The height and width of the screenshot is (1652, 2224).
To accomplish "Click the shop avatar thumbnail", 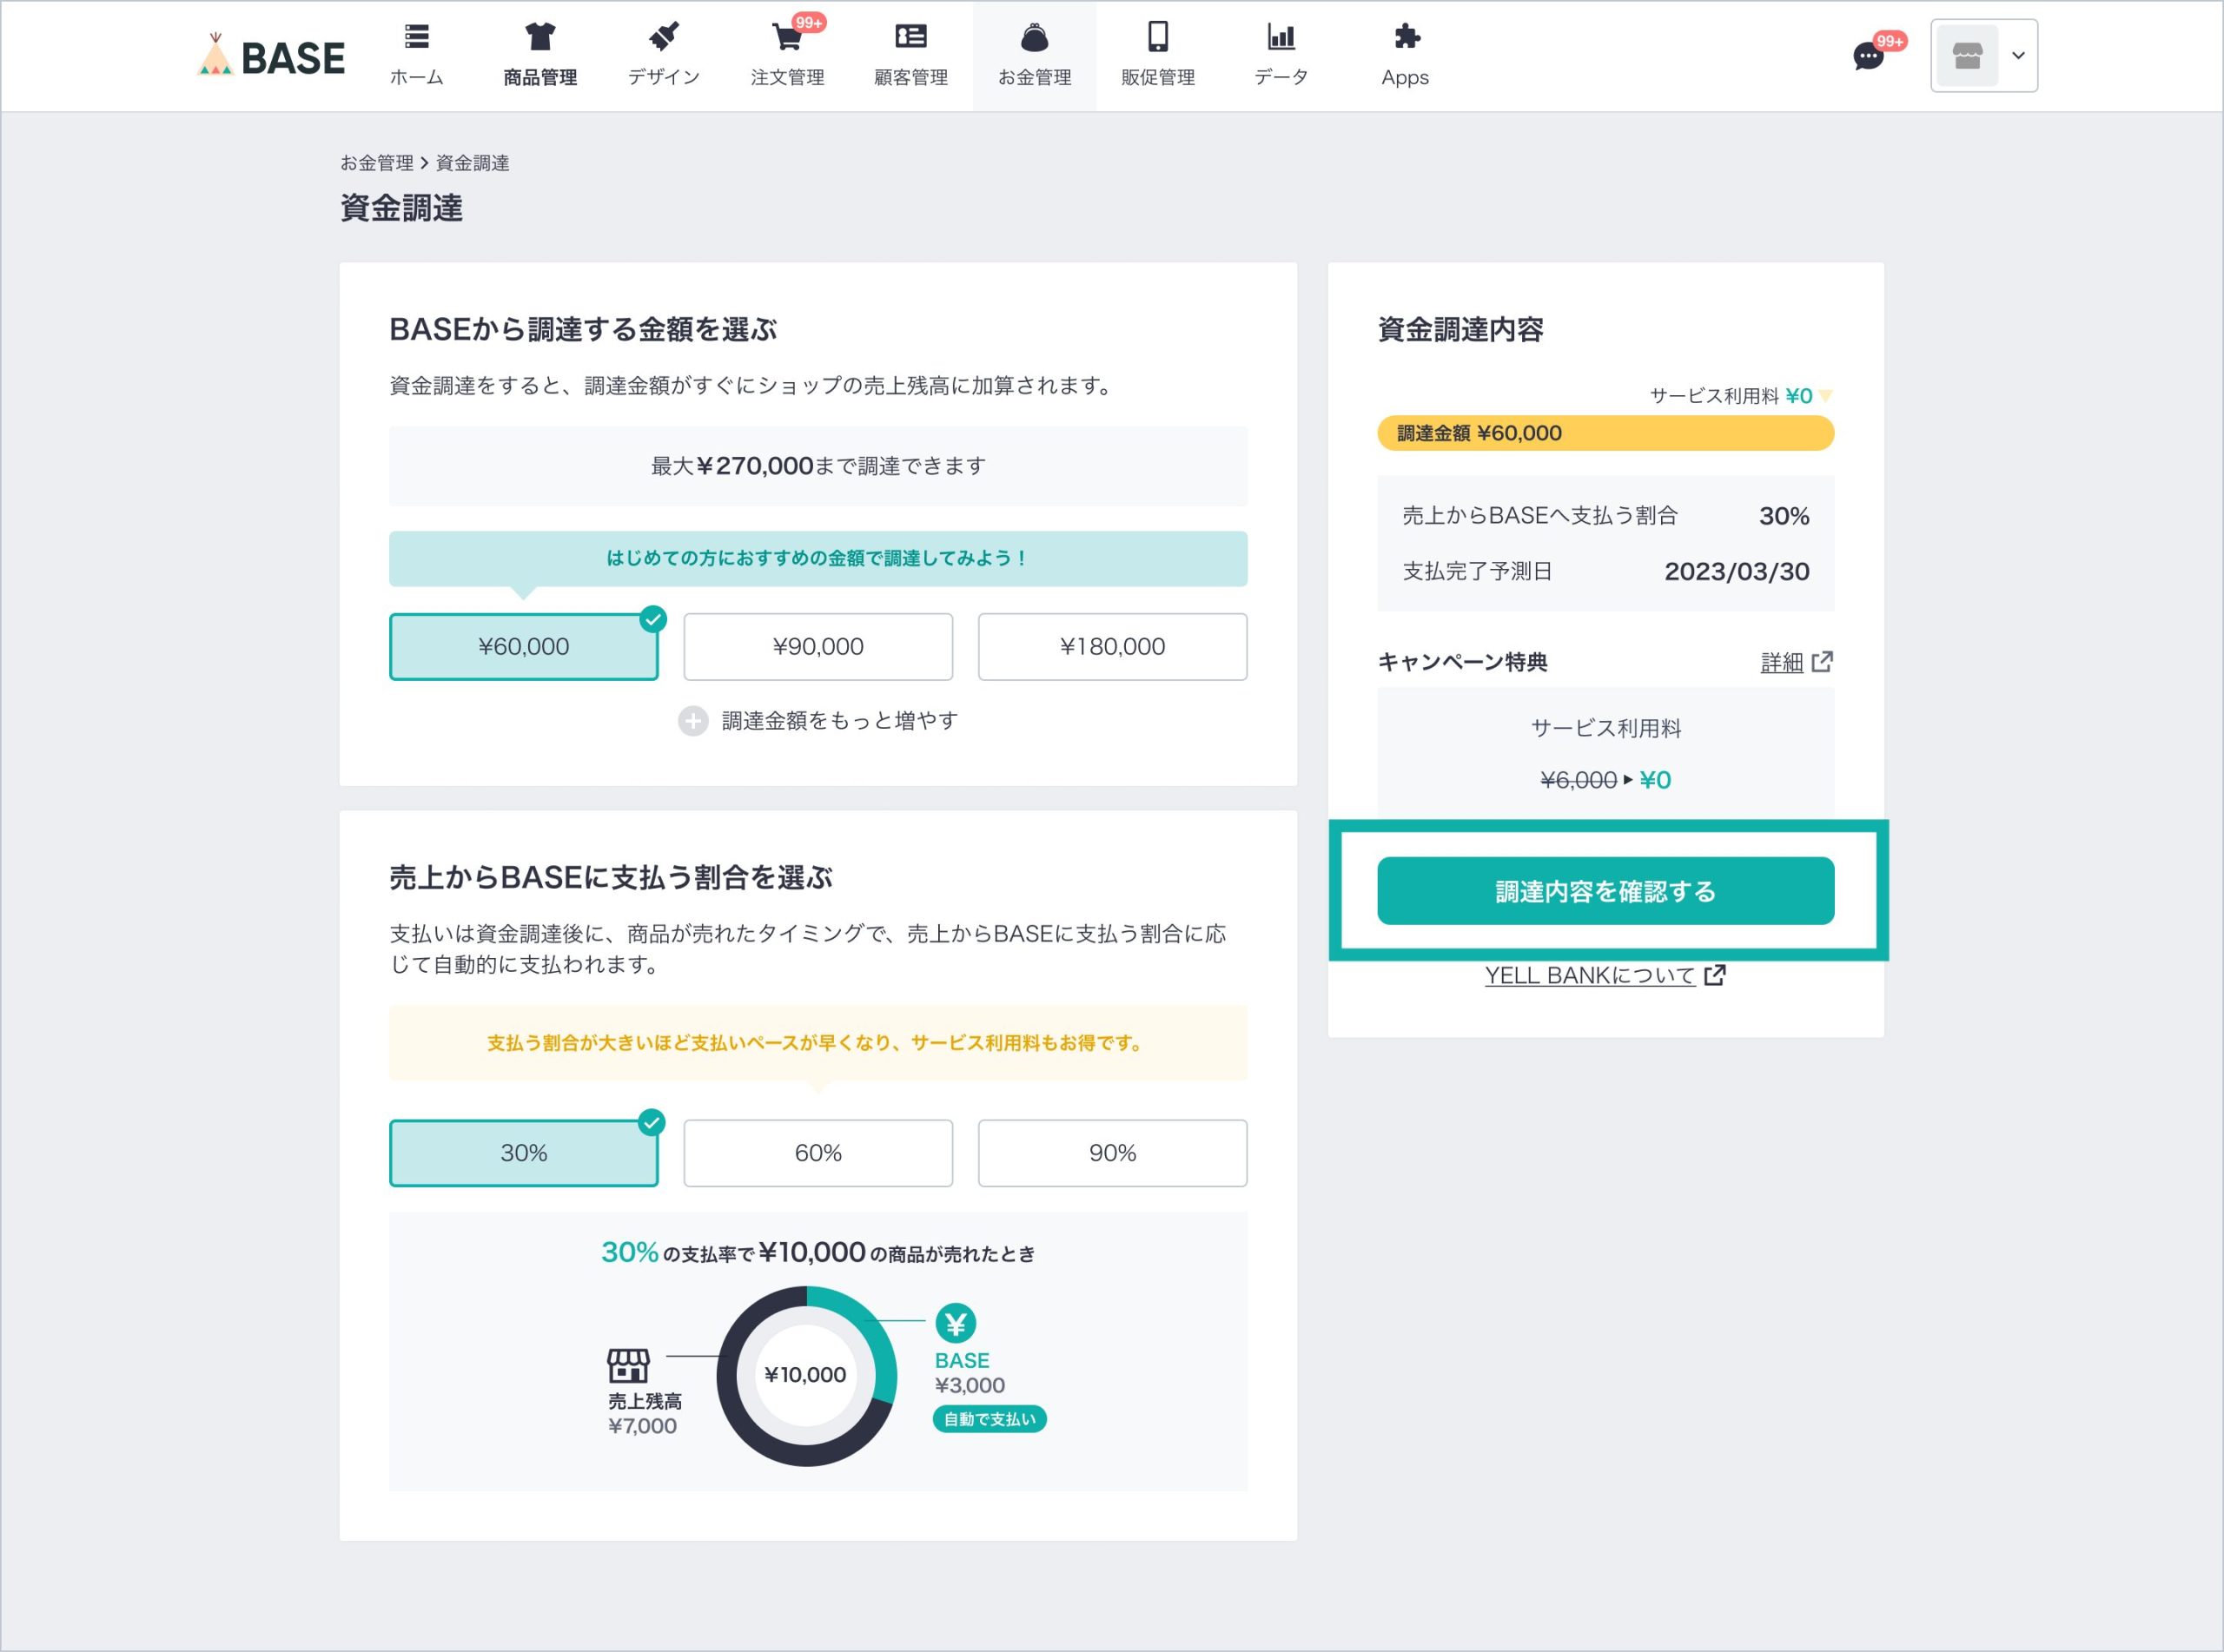I will click(1967, 56).
